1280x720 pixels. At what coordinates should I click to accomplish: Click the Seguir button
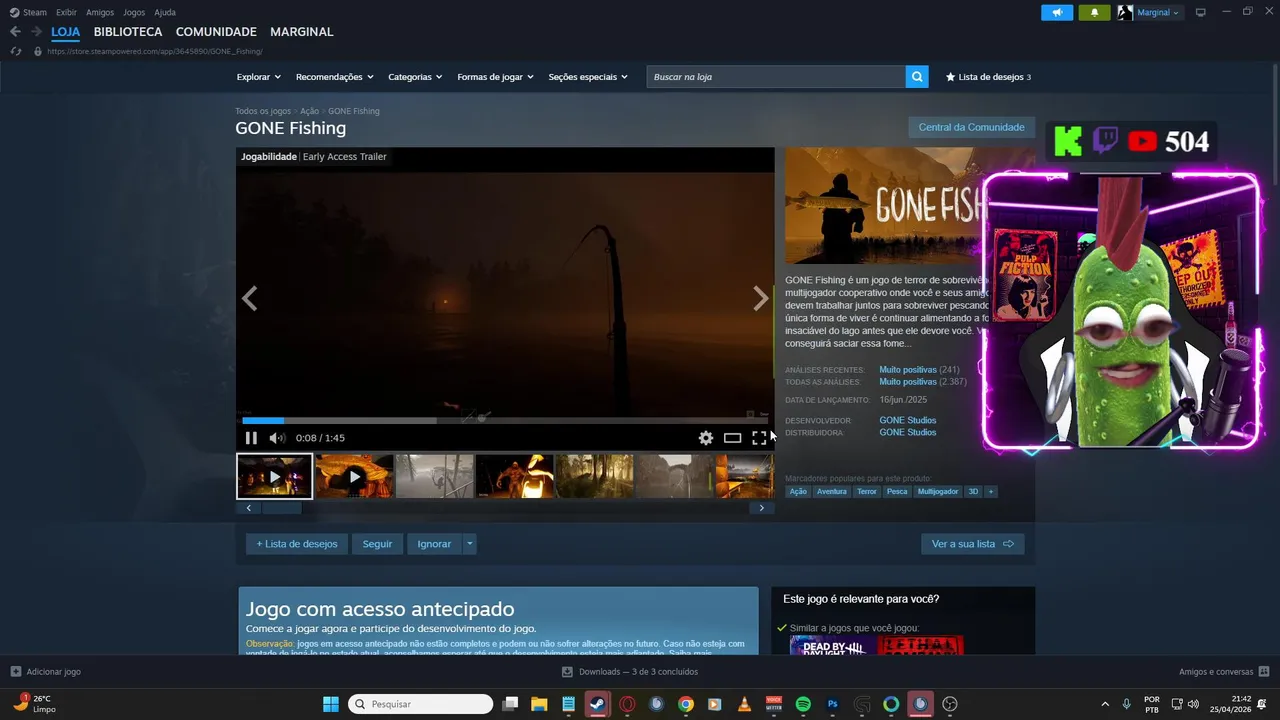377,544
